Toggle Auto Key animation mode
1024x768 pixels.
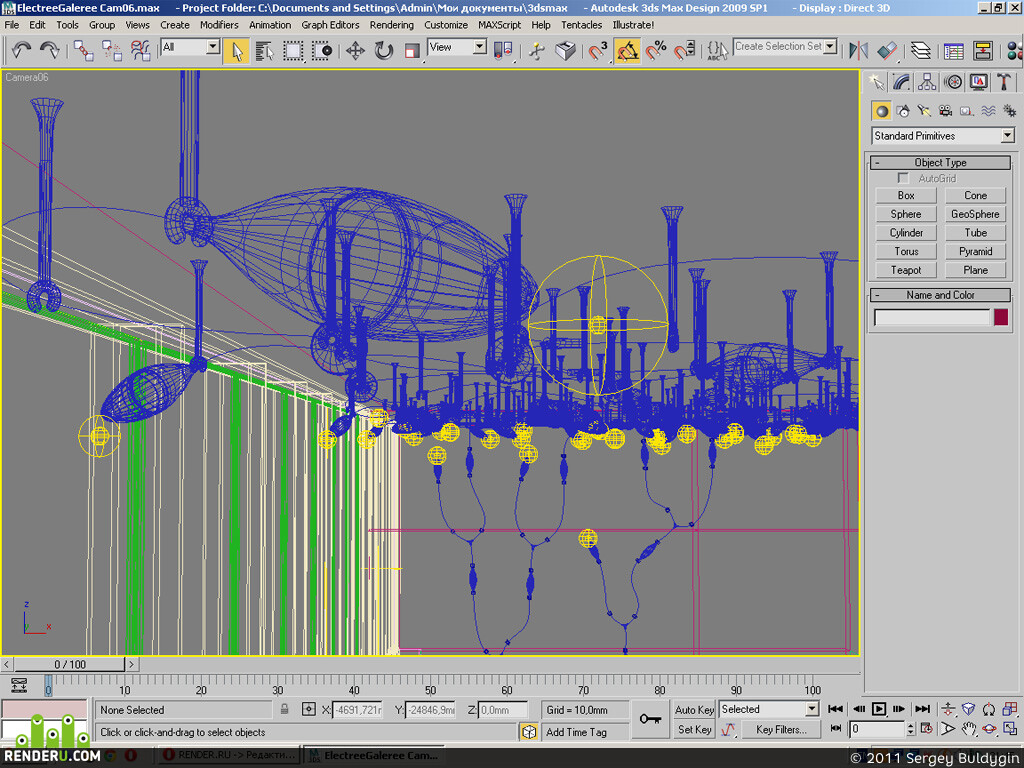694,710
